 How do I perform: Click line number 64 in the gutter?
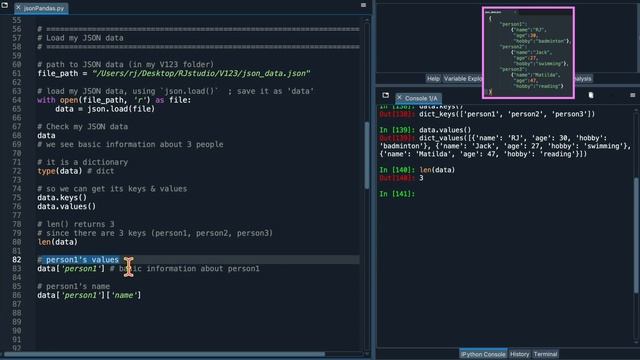tap(16, 100)
